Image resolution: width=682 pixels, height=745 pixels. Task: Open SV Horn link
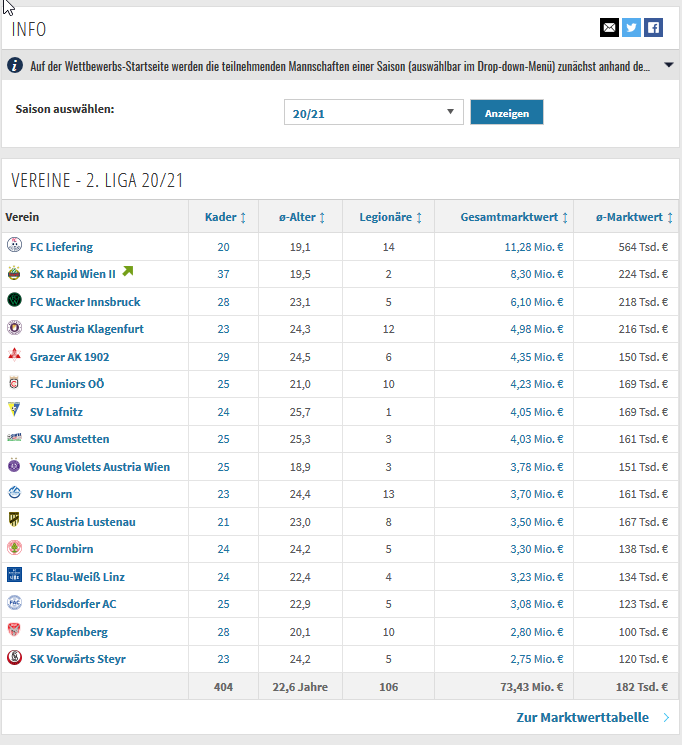point(51,494)
